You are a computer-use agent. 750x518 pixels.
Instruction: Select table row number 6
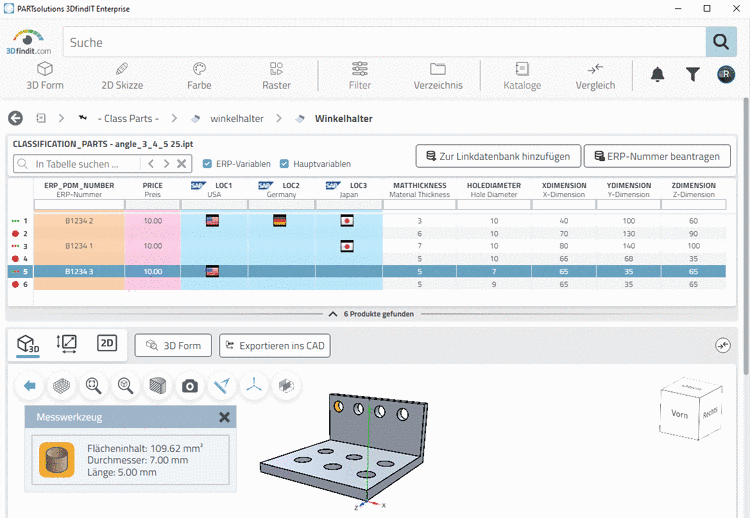[367, 284]
